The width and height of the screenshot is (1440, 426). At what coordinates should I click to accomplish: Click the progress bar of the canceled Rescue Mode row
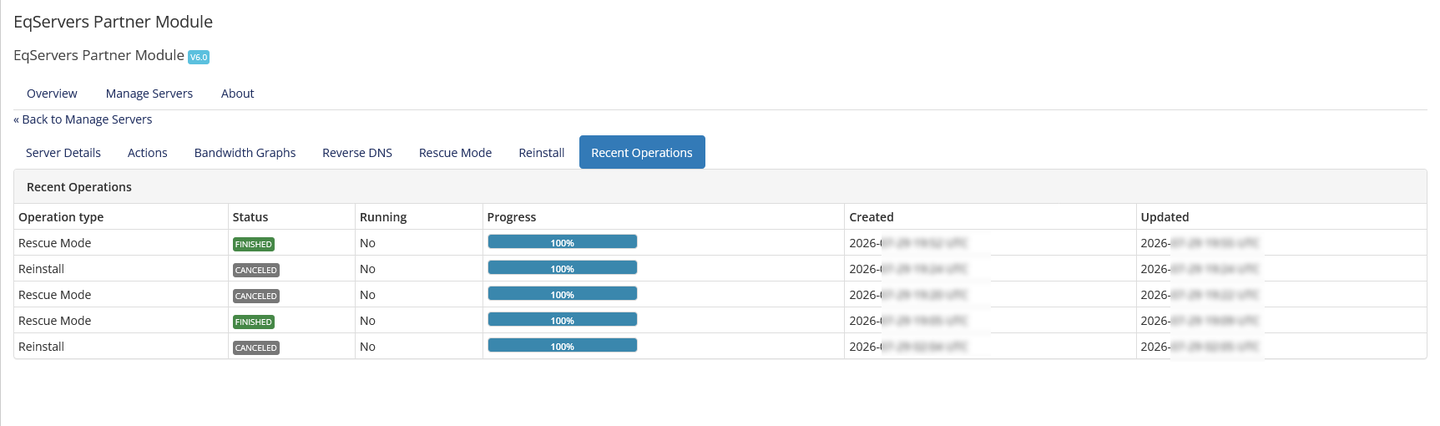[562, 294]
